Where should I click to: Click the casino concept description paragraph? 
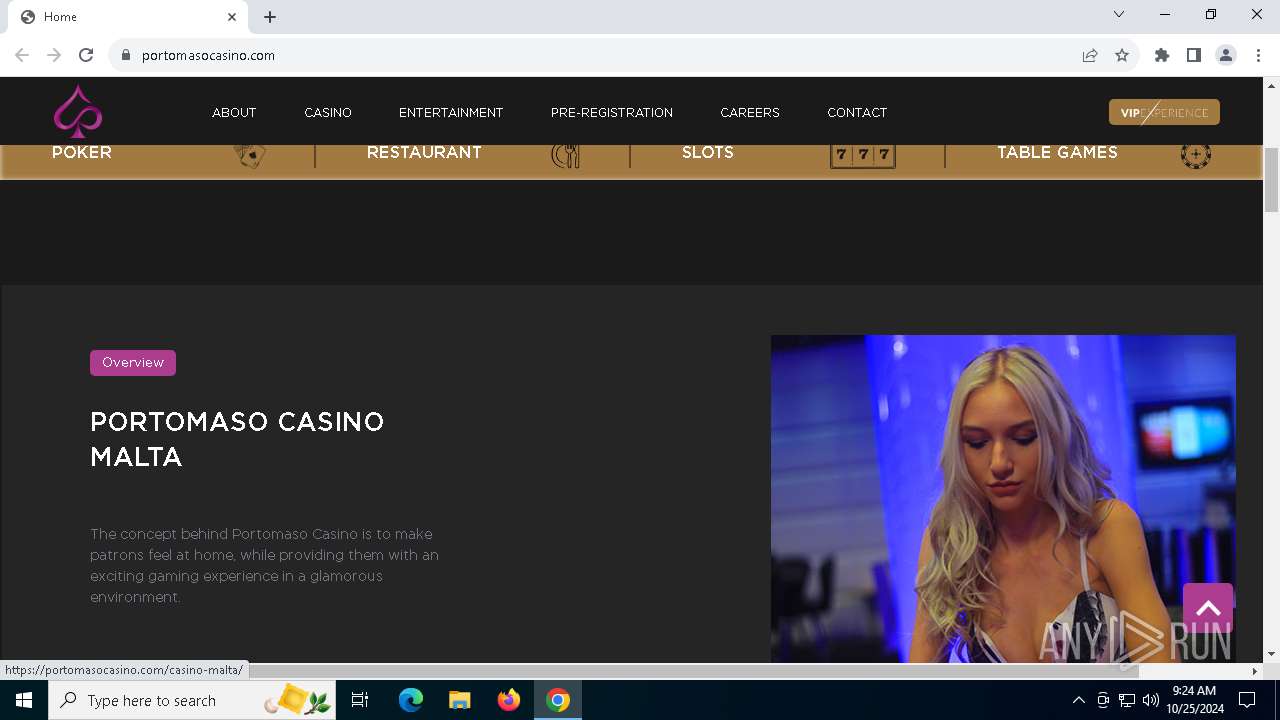click(265, 565)
